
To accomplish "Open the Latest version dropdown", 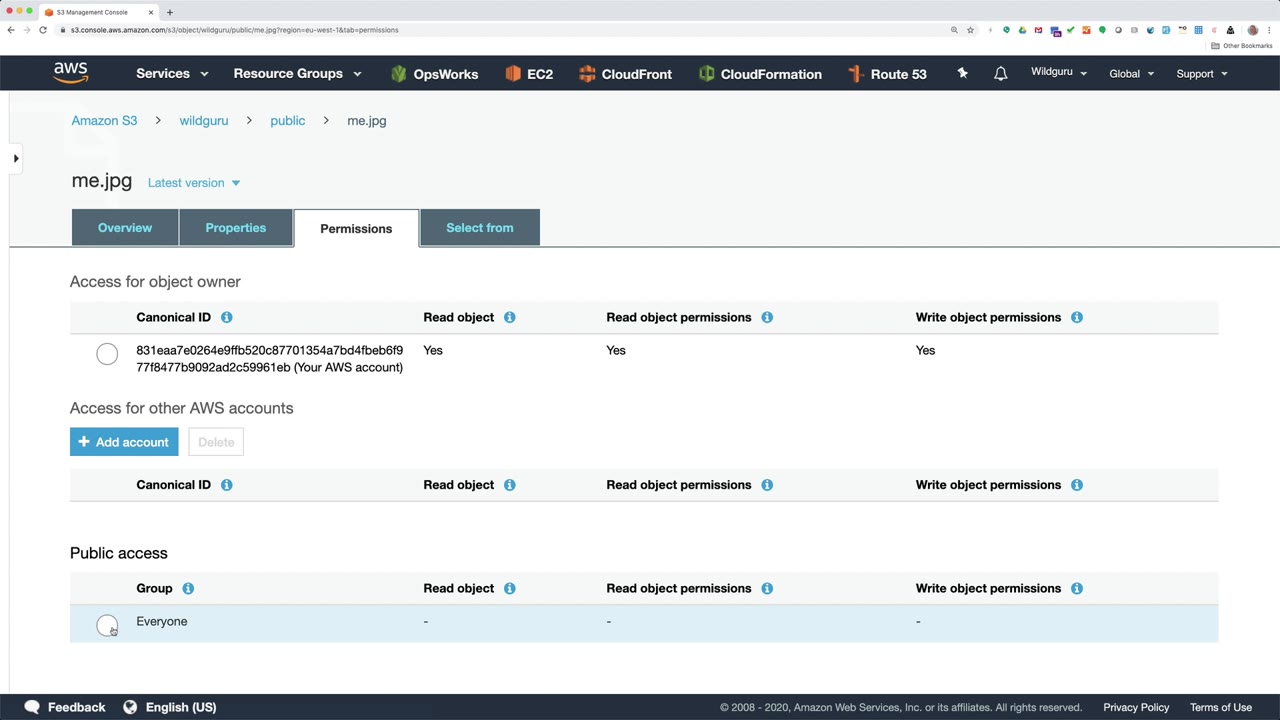I will 194,183.
